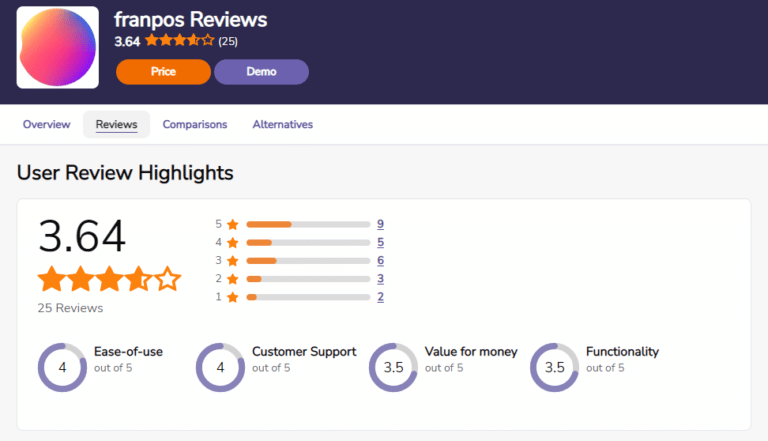Click the star icon in 3-star row

click(x=233, y=261)
